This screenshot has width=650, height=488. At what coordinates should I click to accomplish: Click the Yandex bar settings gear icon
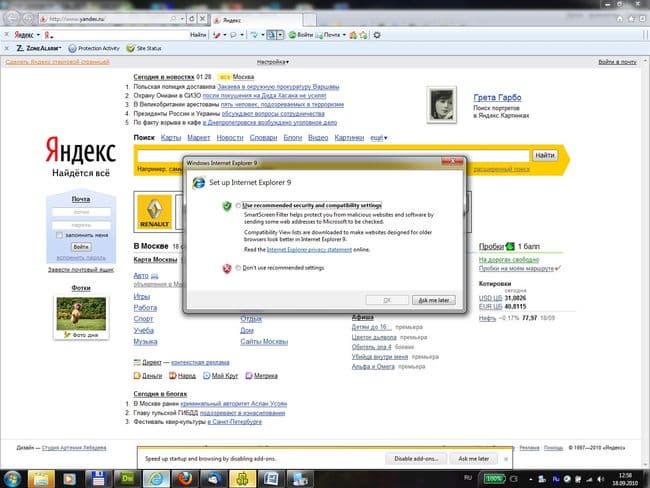[x=377, y=35]
